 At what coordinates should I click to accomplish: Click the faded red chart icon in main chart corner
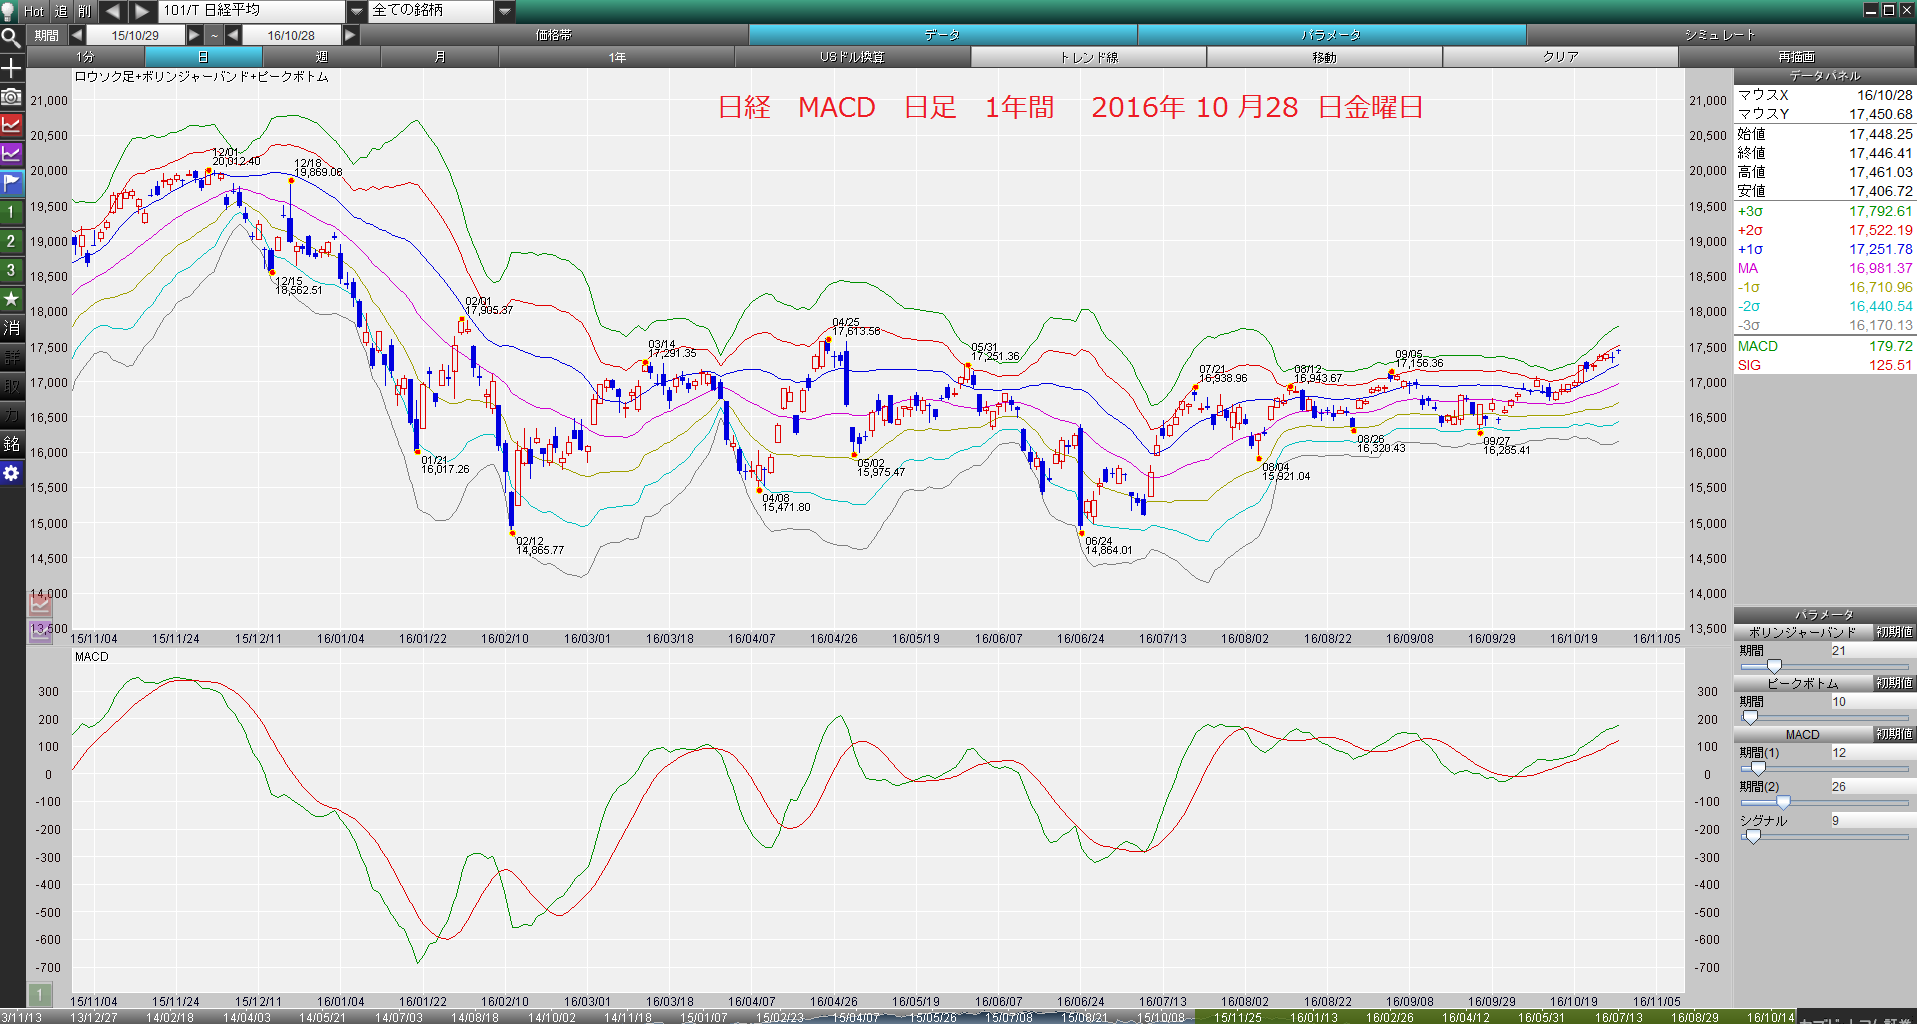click(x=40, y=604)
